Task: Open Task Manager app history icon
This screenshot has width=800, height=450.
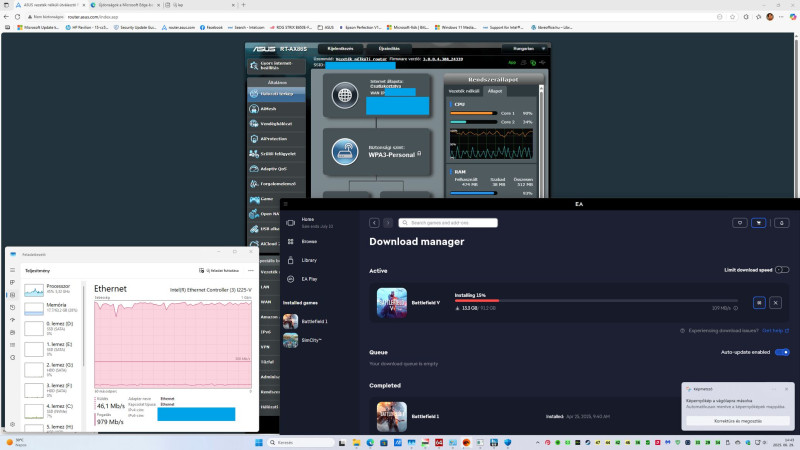Action: click(x=13, y=307)
